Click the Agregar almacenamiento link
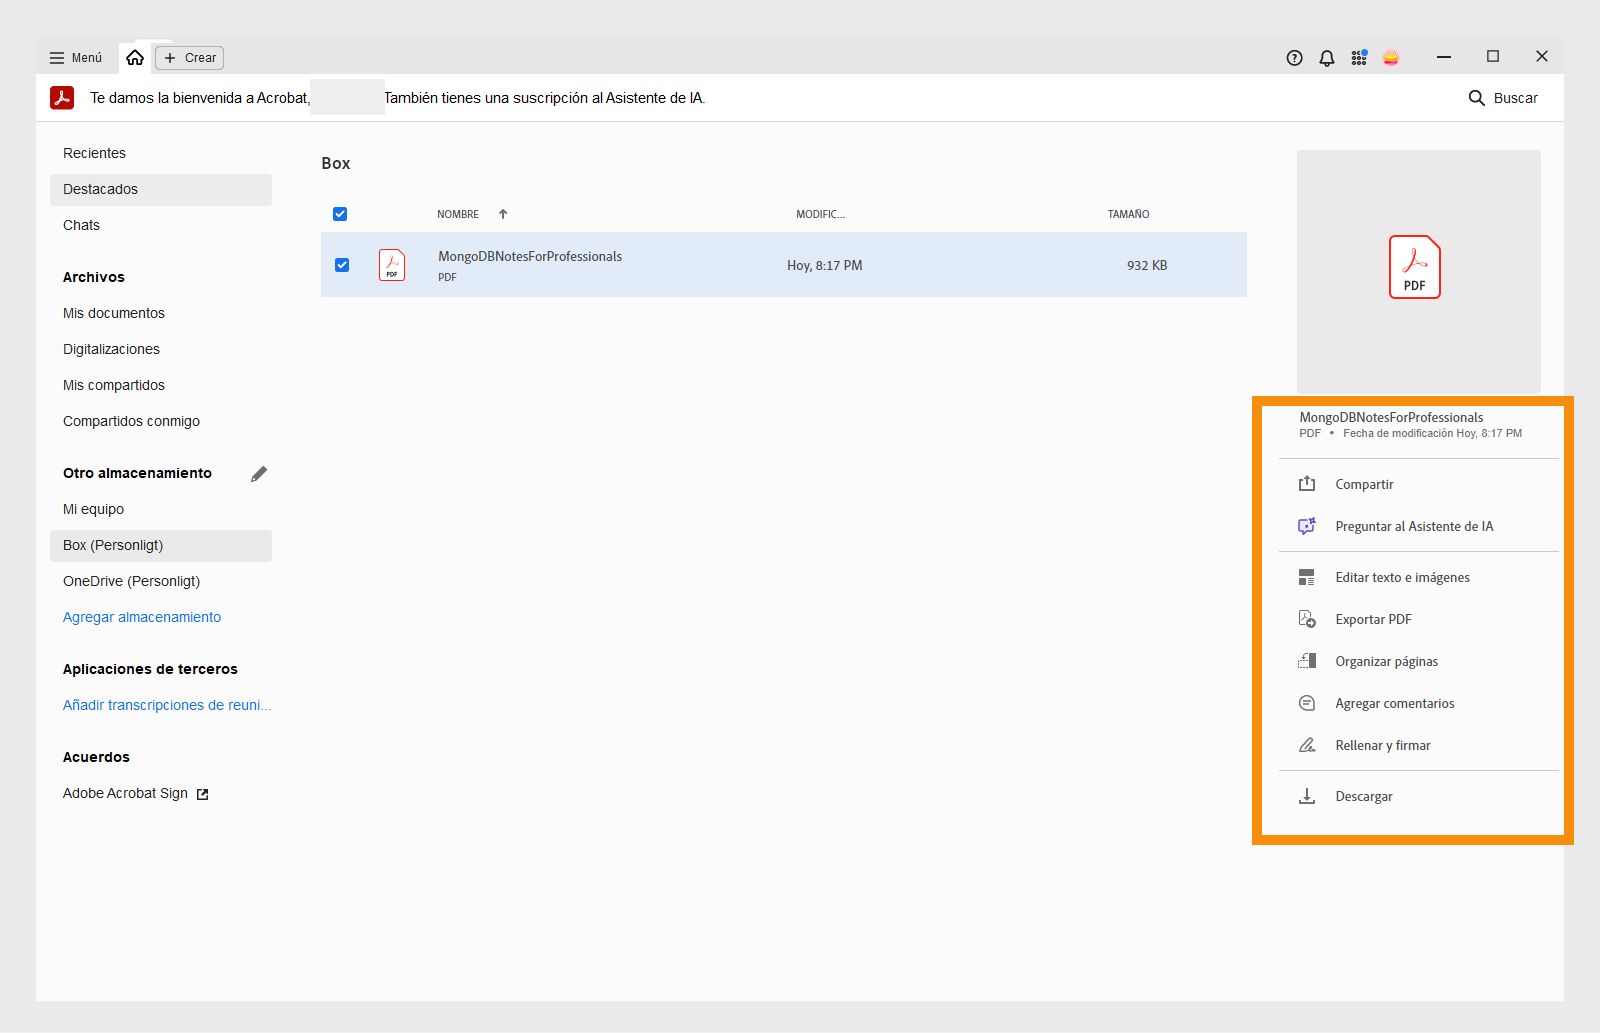 point(141,617)
